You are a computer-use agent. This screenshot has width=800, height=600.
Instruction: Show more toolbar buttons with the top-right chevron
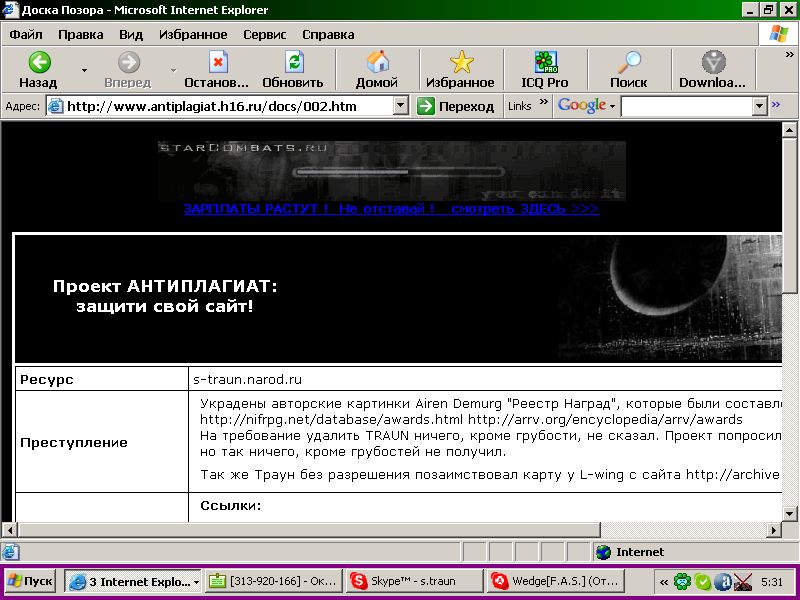pos(790,54)
